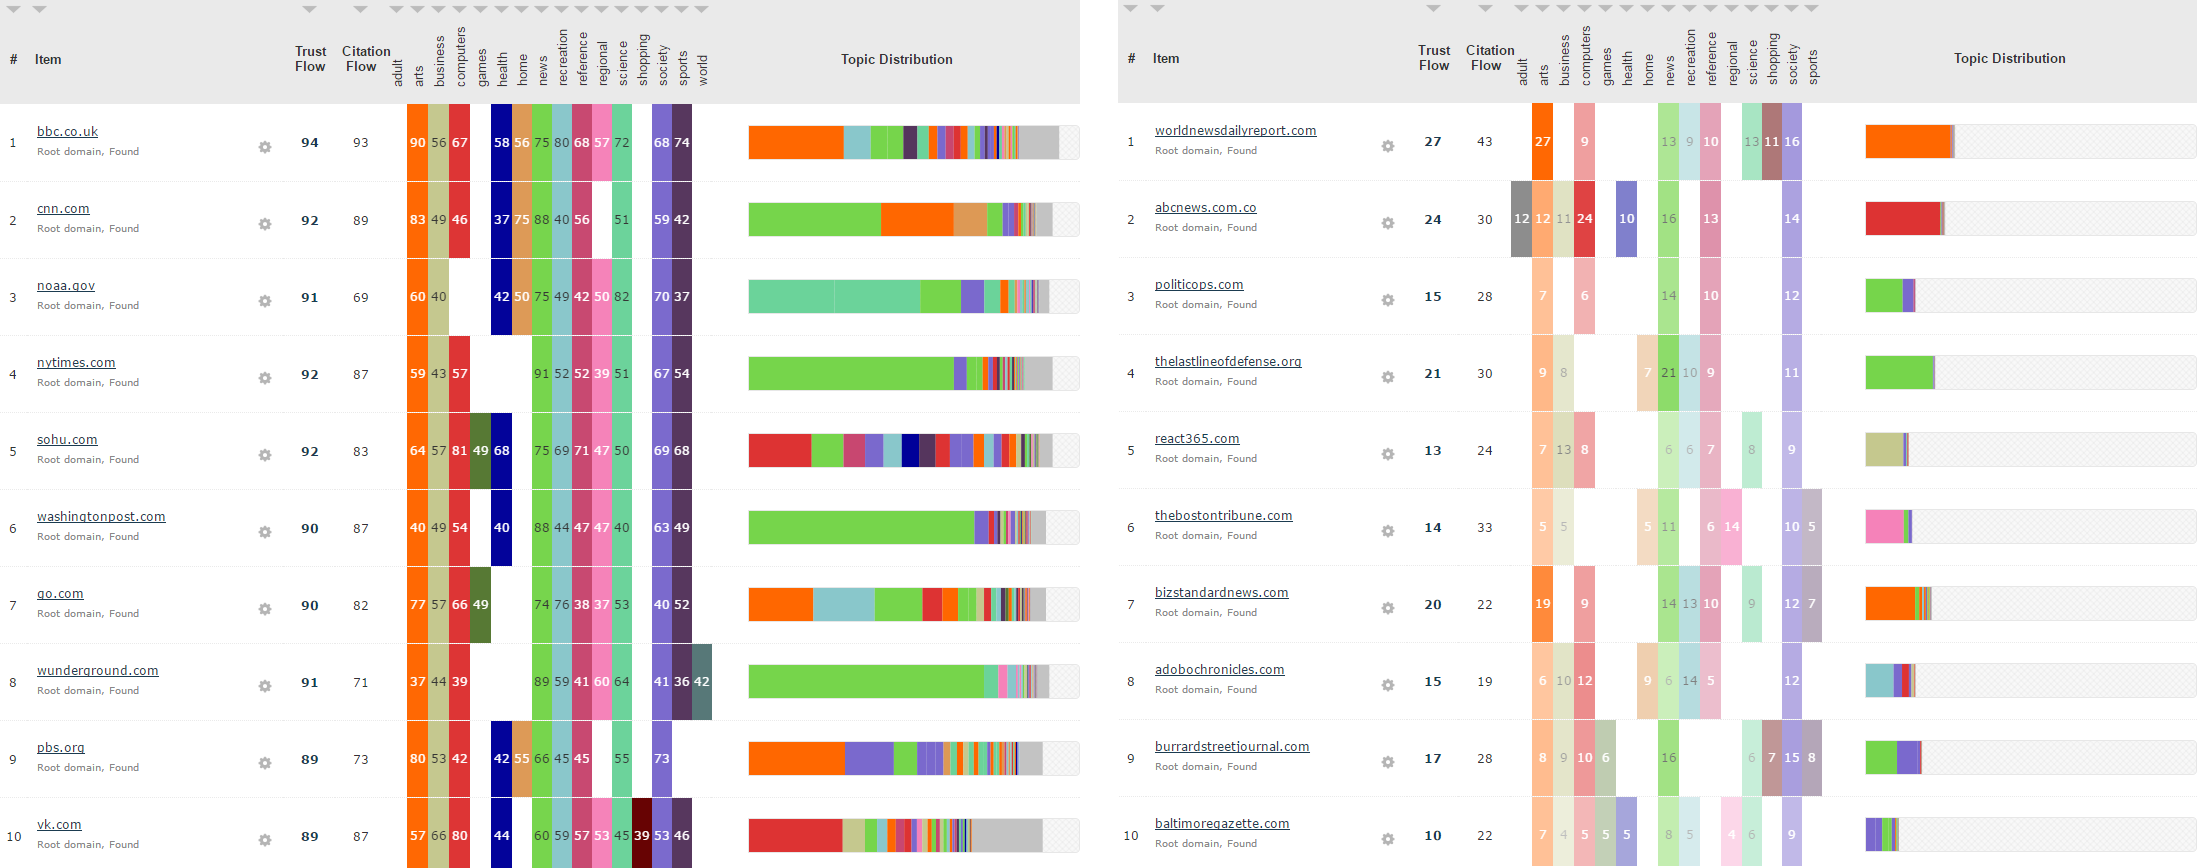Click the topic distribution bar for bbc.co.uk
The image size is (2210, 868).
coord(913,142)
